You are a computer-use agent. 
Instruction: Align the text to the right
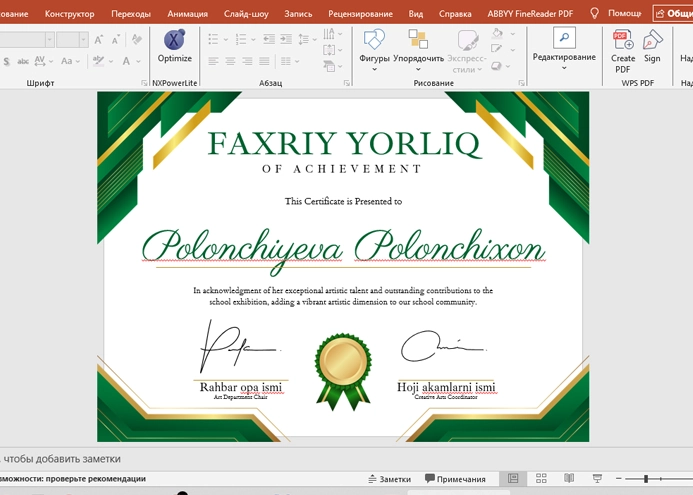tap(247, 61)
